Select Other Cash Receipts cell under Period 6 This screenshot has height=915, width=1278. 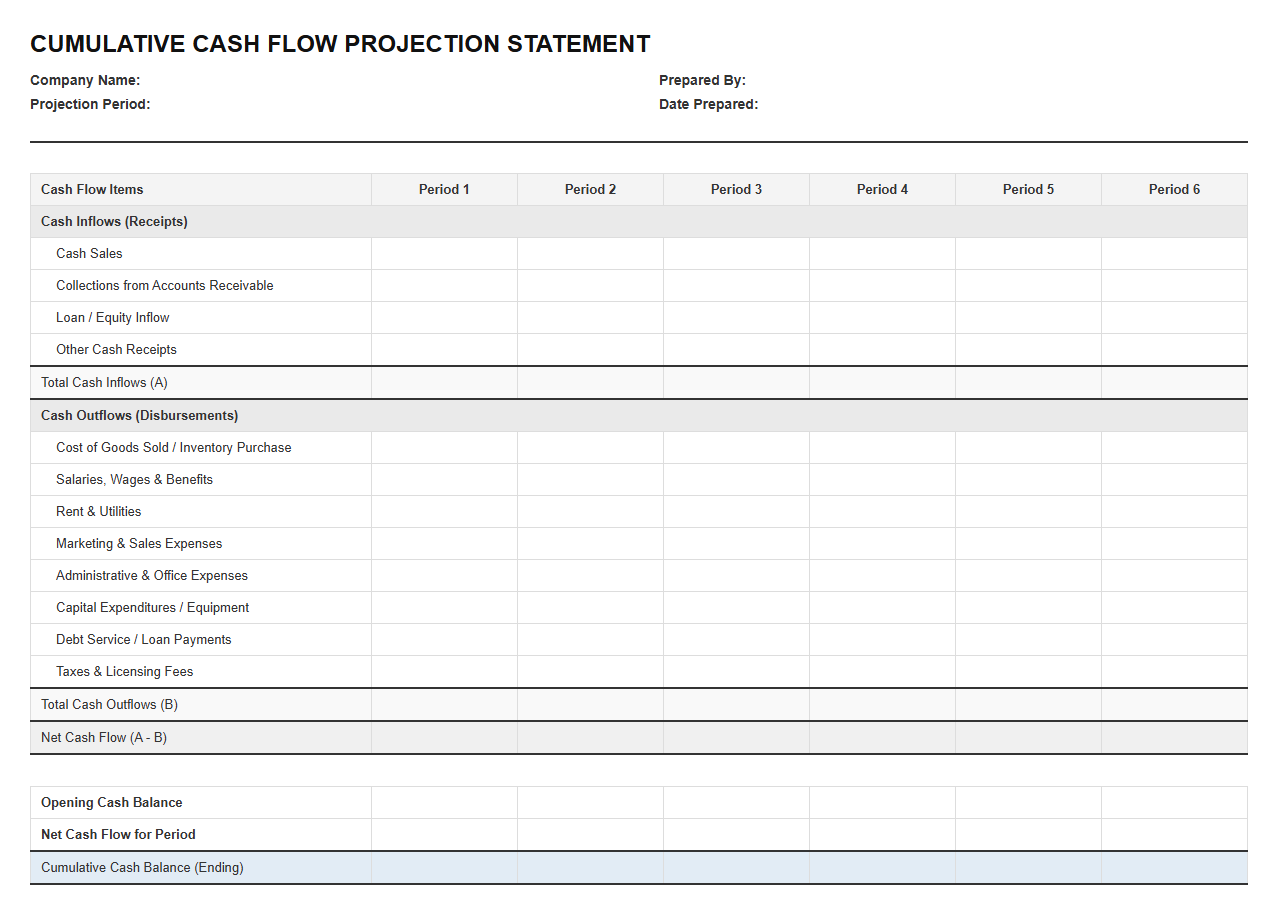click(1174, 349)
